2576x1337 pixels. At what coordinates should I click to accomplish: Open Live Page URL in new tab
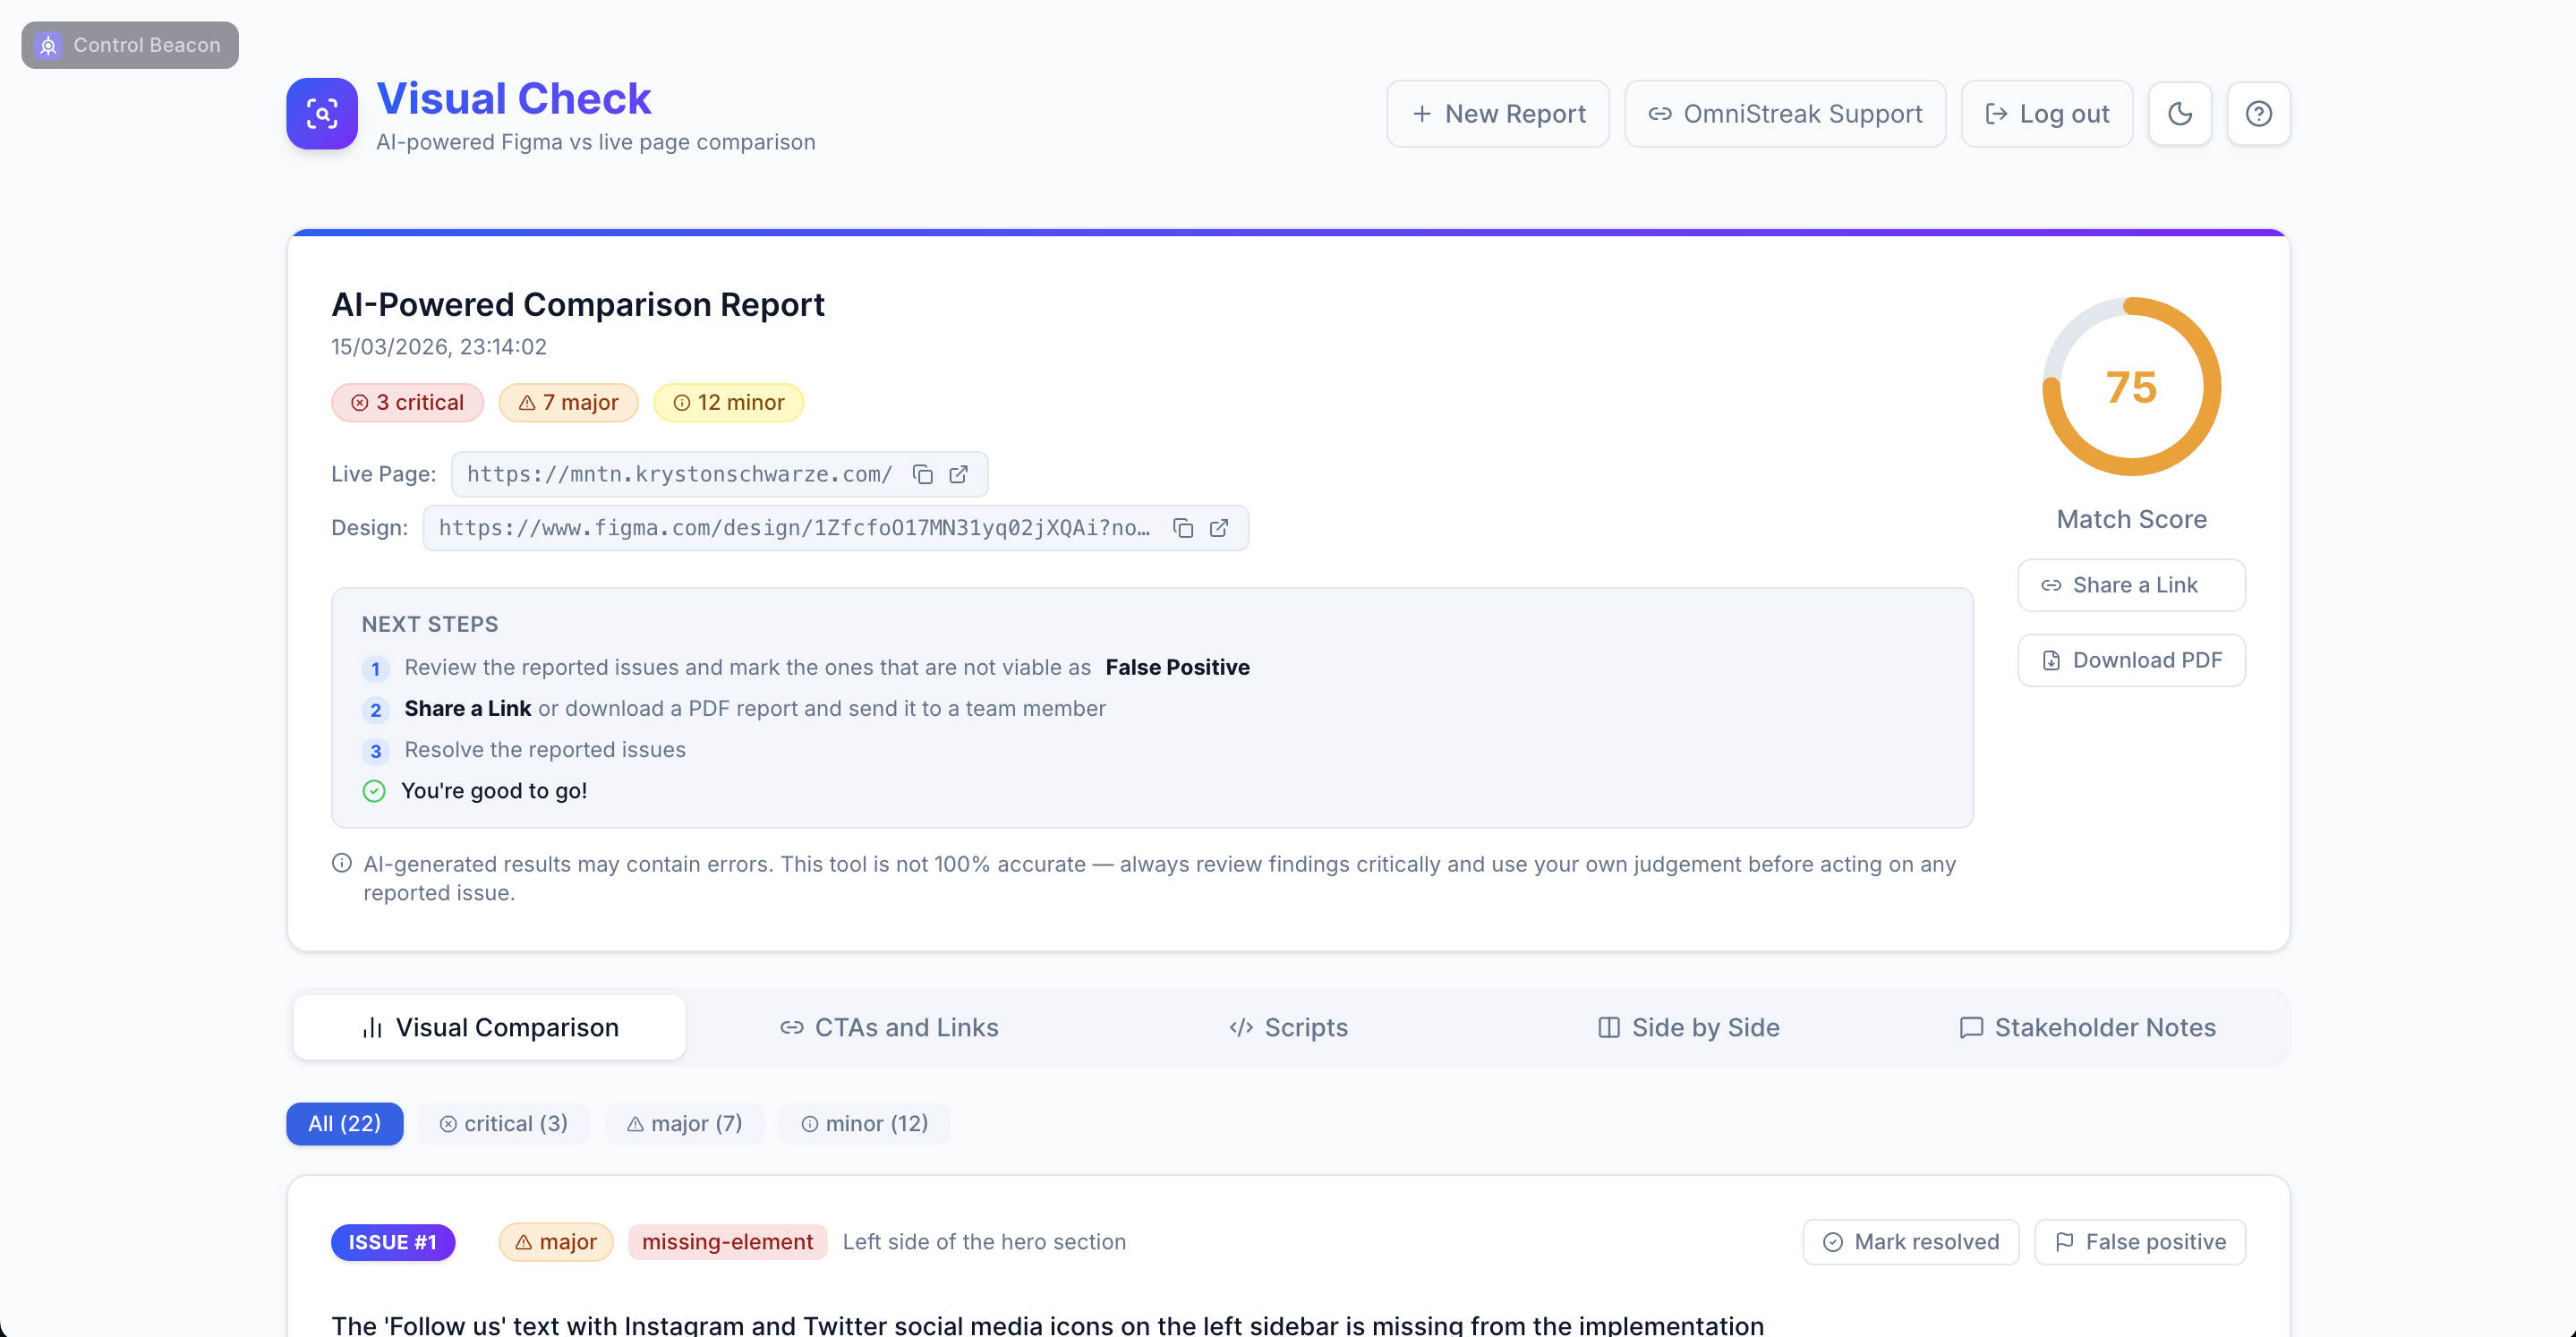point(958,474)
